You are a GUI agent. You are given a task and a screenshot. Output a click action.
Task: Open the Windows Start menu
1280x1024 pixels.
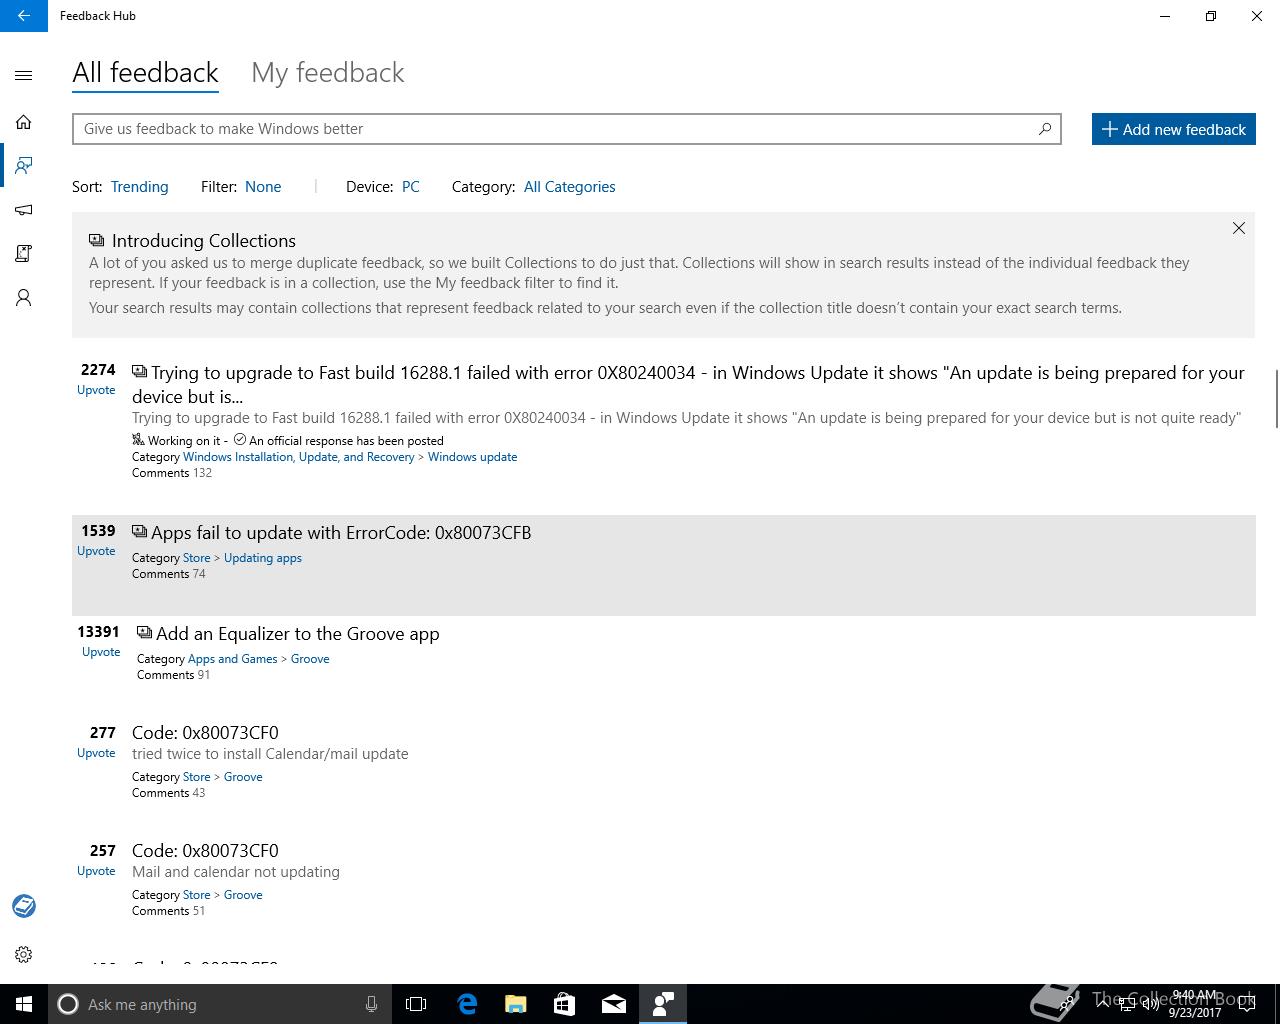click(24, 1004)
